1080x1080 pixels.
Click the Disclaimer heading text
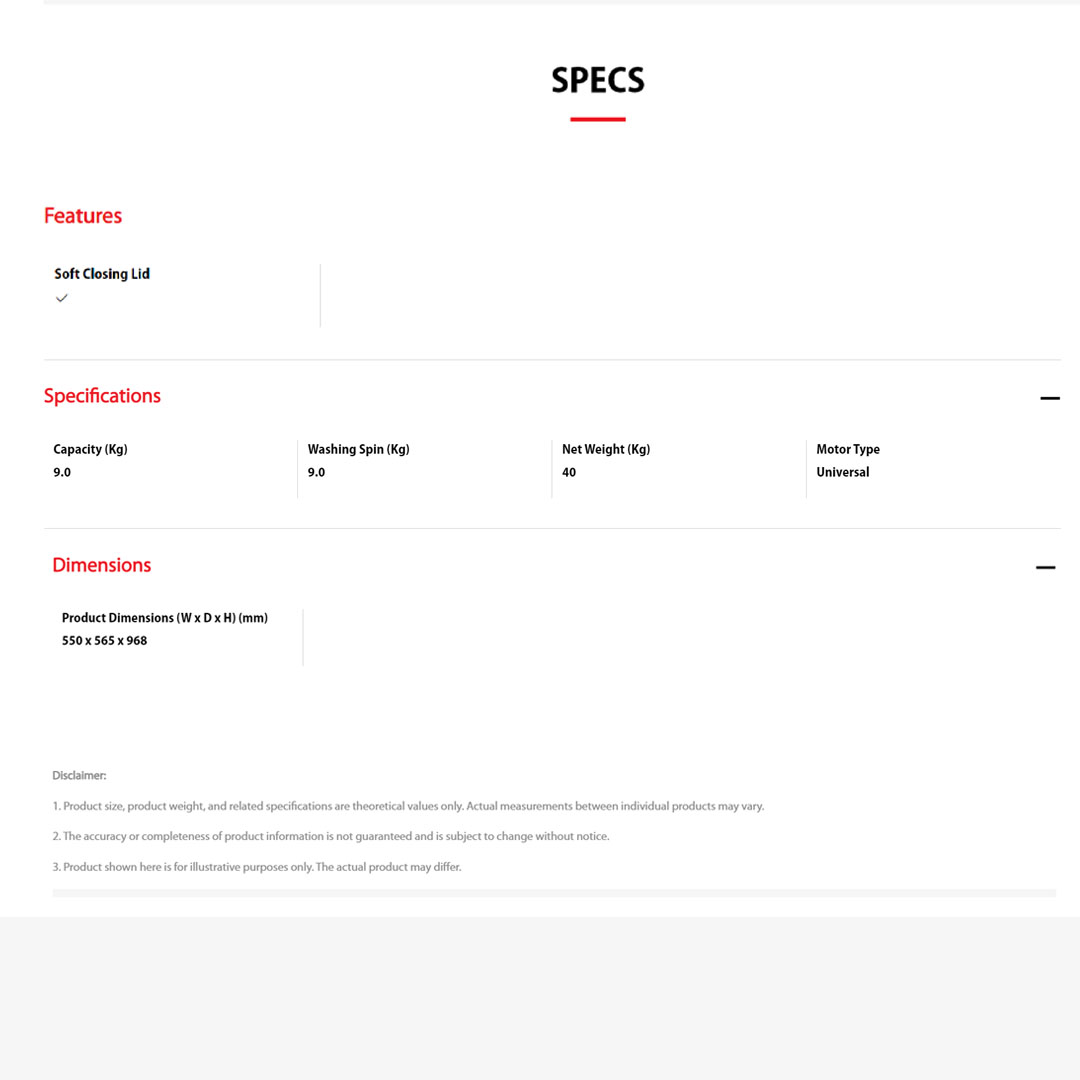click(79, 776)
